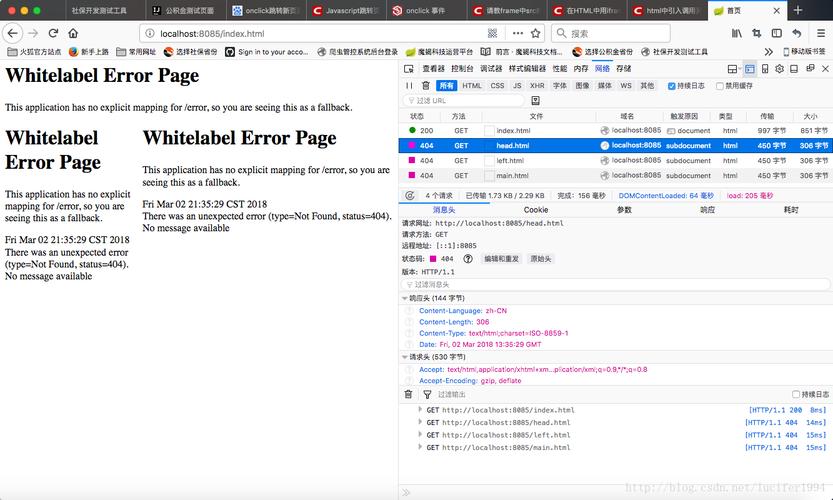
Task: Open devtools in separate window
Action: pos(810,69)
